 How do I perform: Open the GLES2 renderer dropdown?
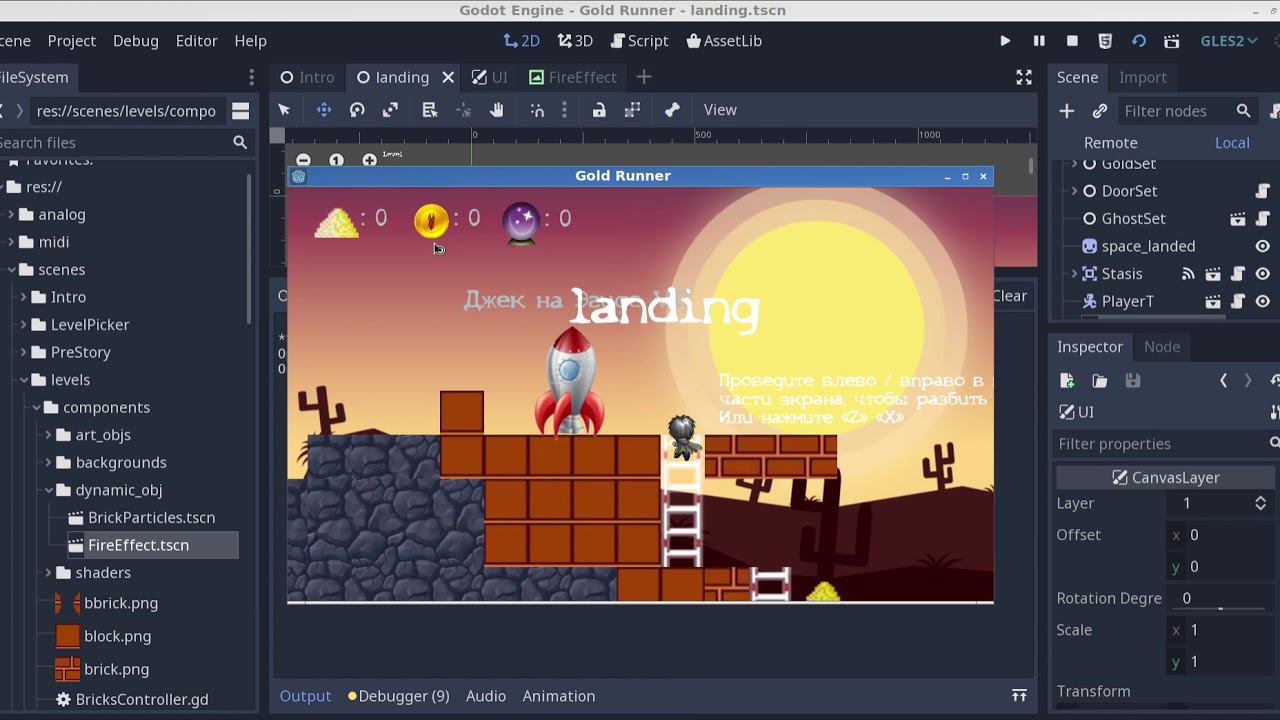[x=1228, y=41]
